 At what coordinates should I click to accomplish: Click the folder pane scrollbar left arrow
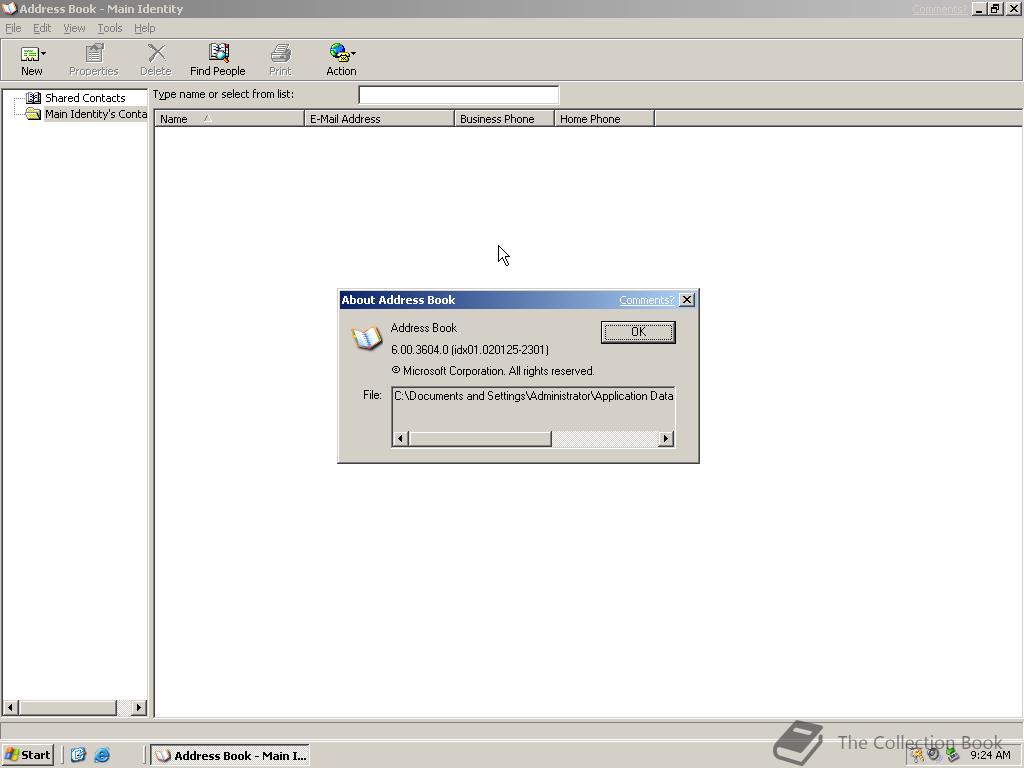[10, 707]
